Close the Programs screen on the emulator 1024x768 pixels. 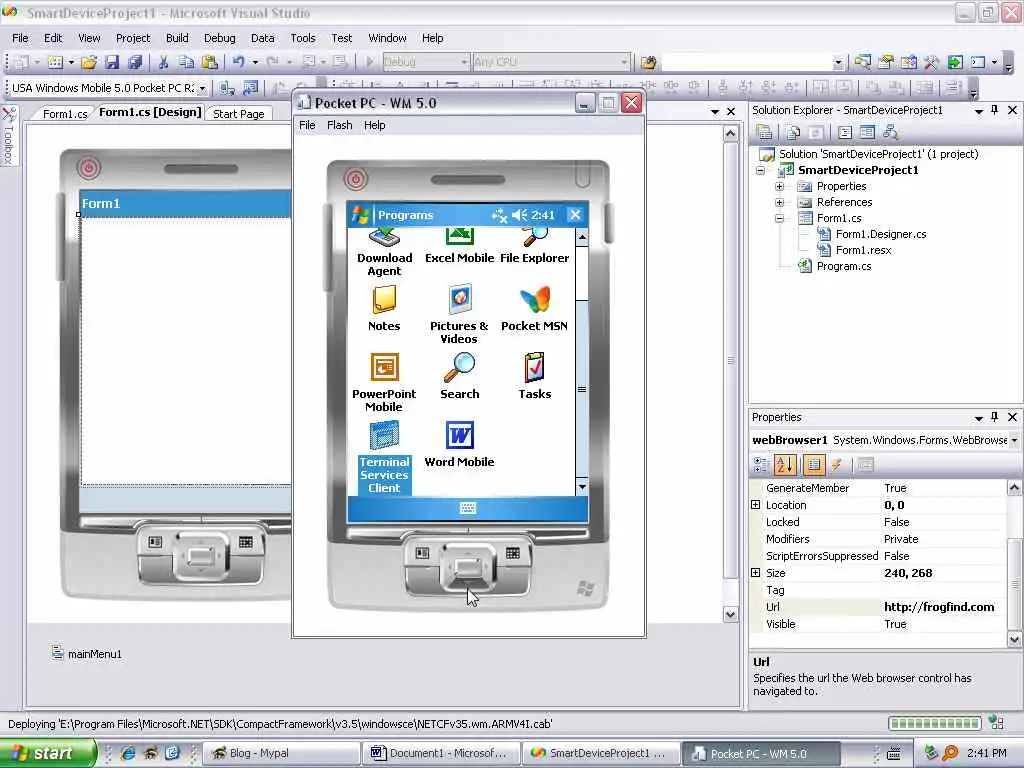point(575,215)
